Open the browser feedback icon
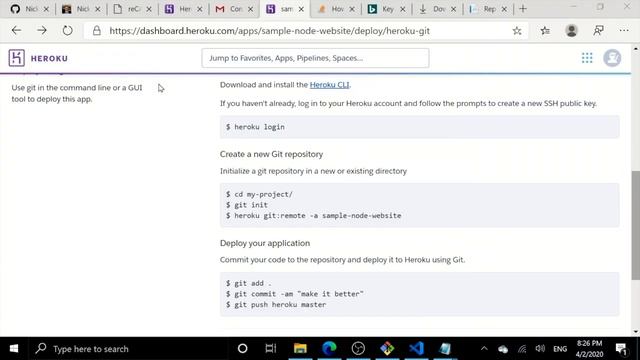The height and width of the screenshot is (360, 640). [x=598, y=31]
